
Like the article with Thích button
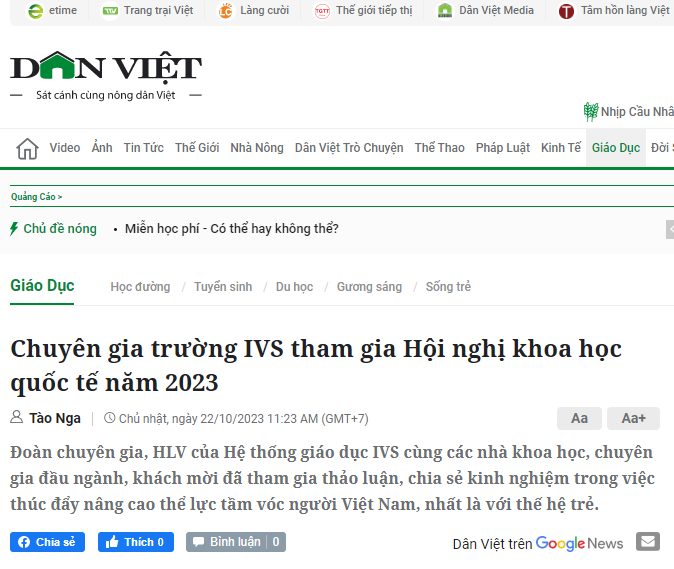pos(136,542)
